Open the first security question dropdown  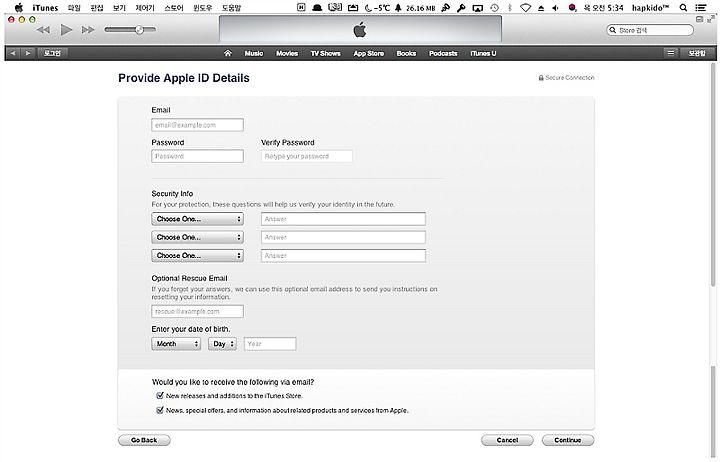197,219
